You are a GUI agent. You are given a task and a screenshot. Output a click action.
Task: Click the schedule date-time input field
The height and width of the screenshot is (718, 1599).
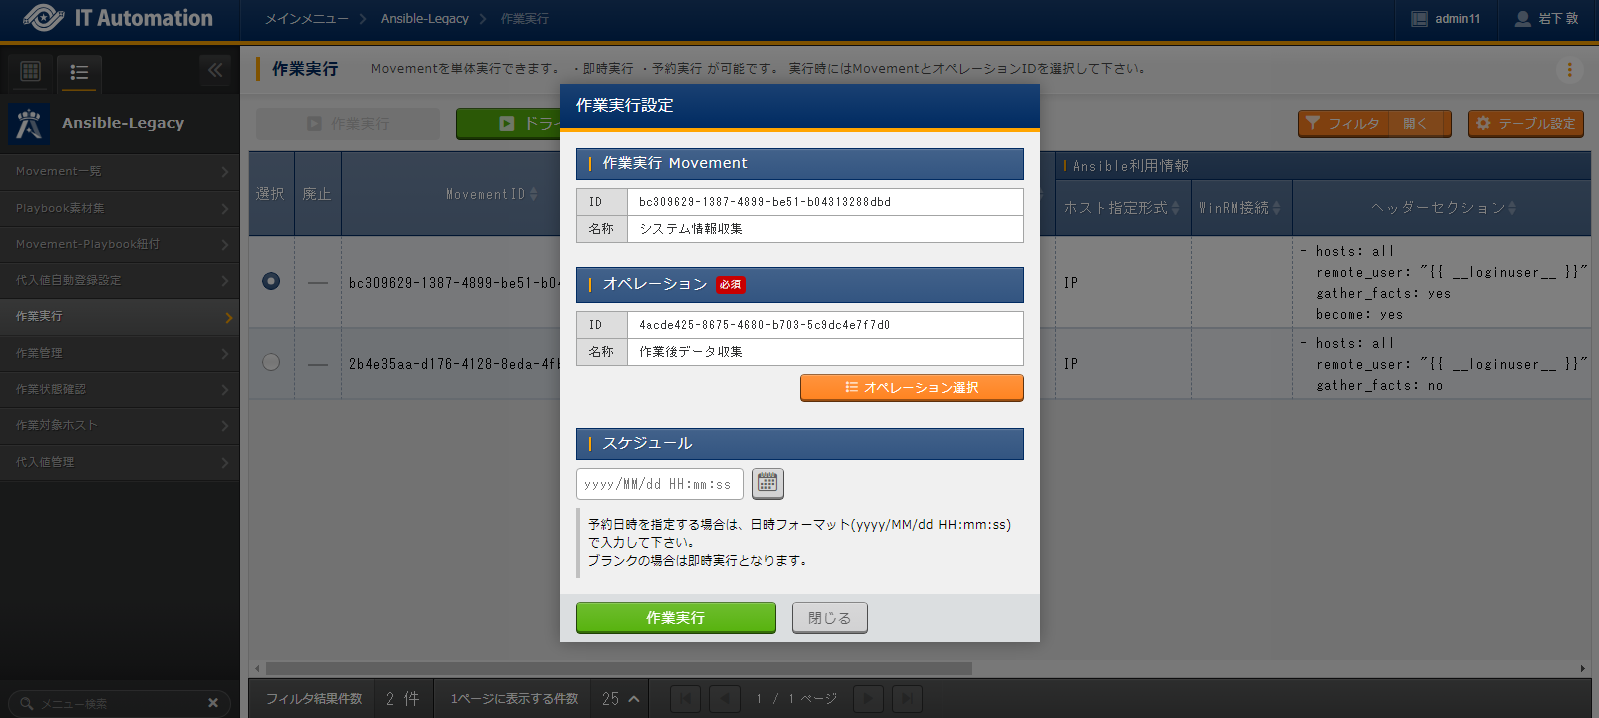659,484
